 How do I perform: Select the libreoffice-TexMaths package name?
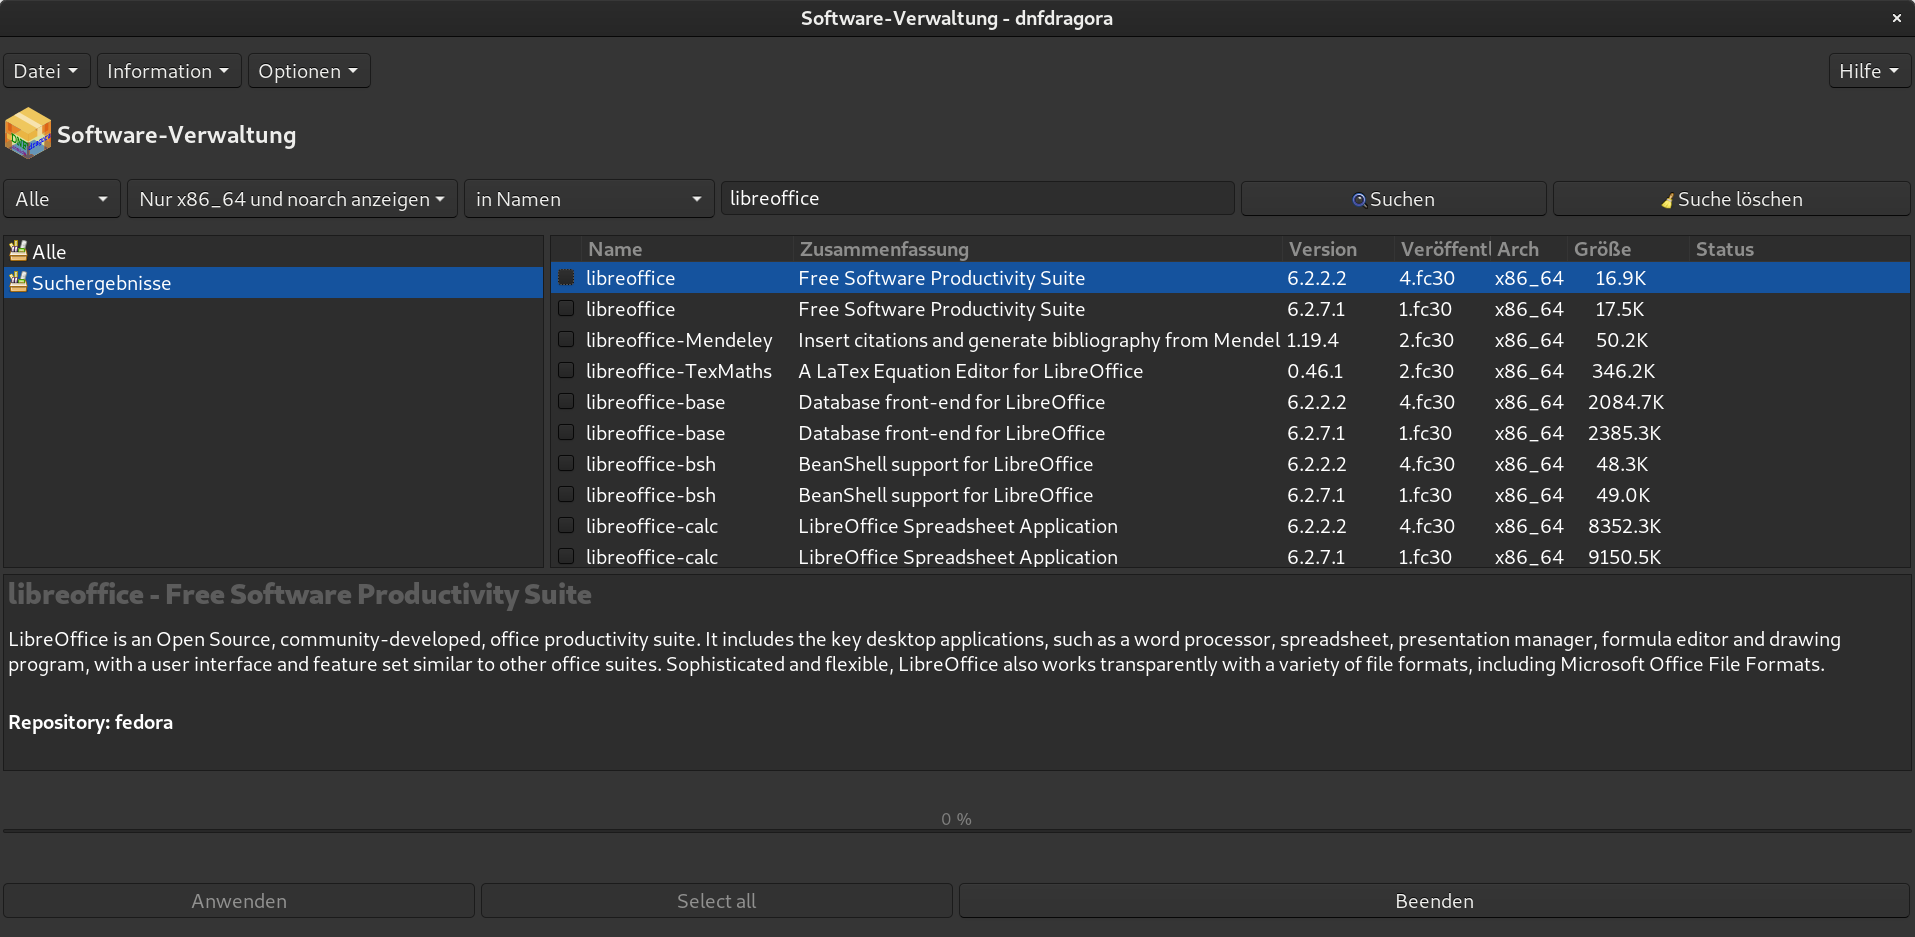(679, 371)
